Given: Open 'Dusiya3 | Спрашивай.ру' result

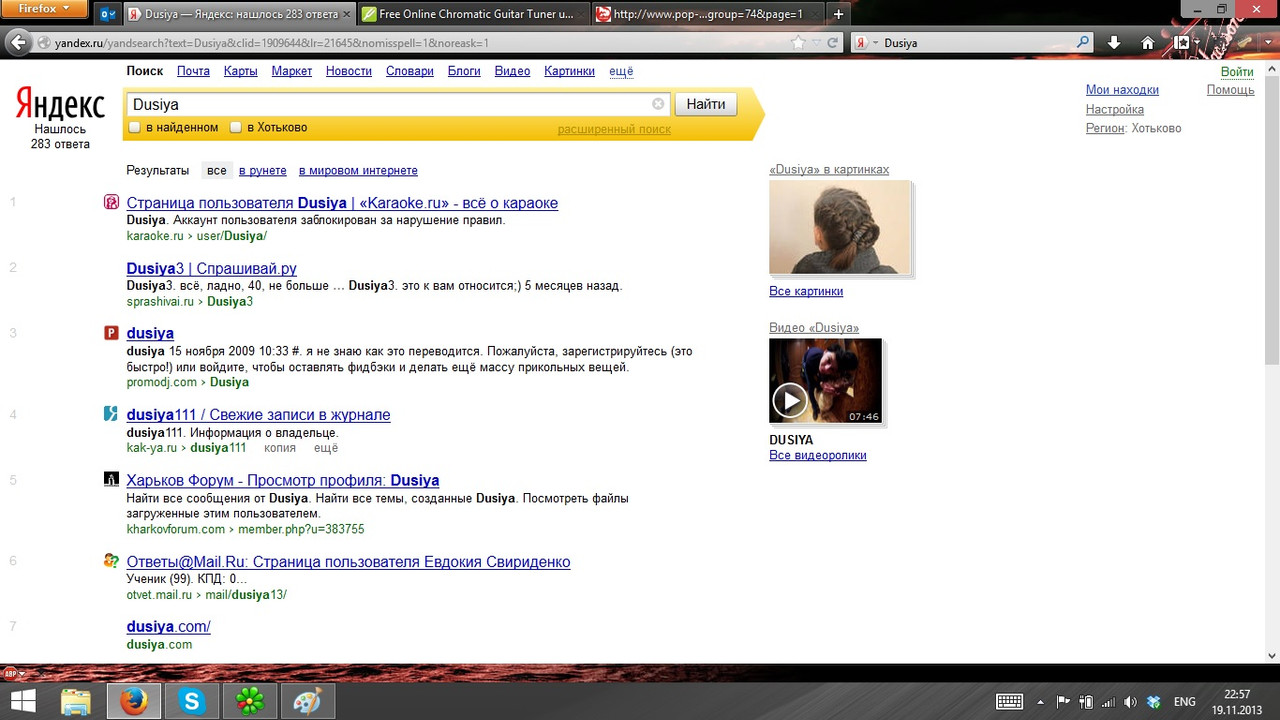Looking at the screenshot, I should click(211, 268).
